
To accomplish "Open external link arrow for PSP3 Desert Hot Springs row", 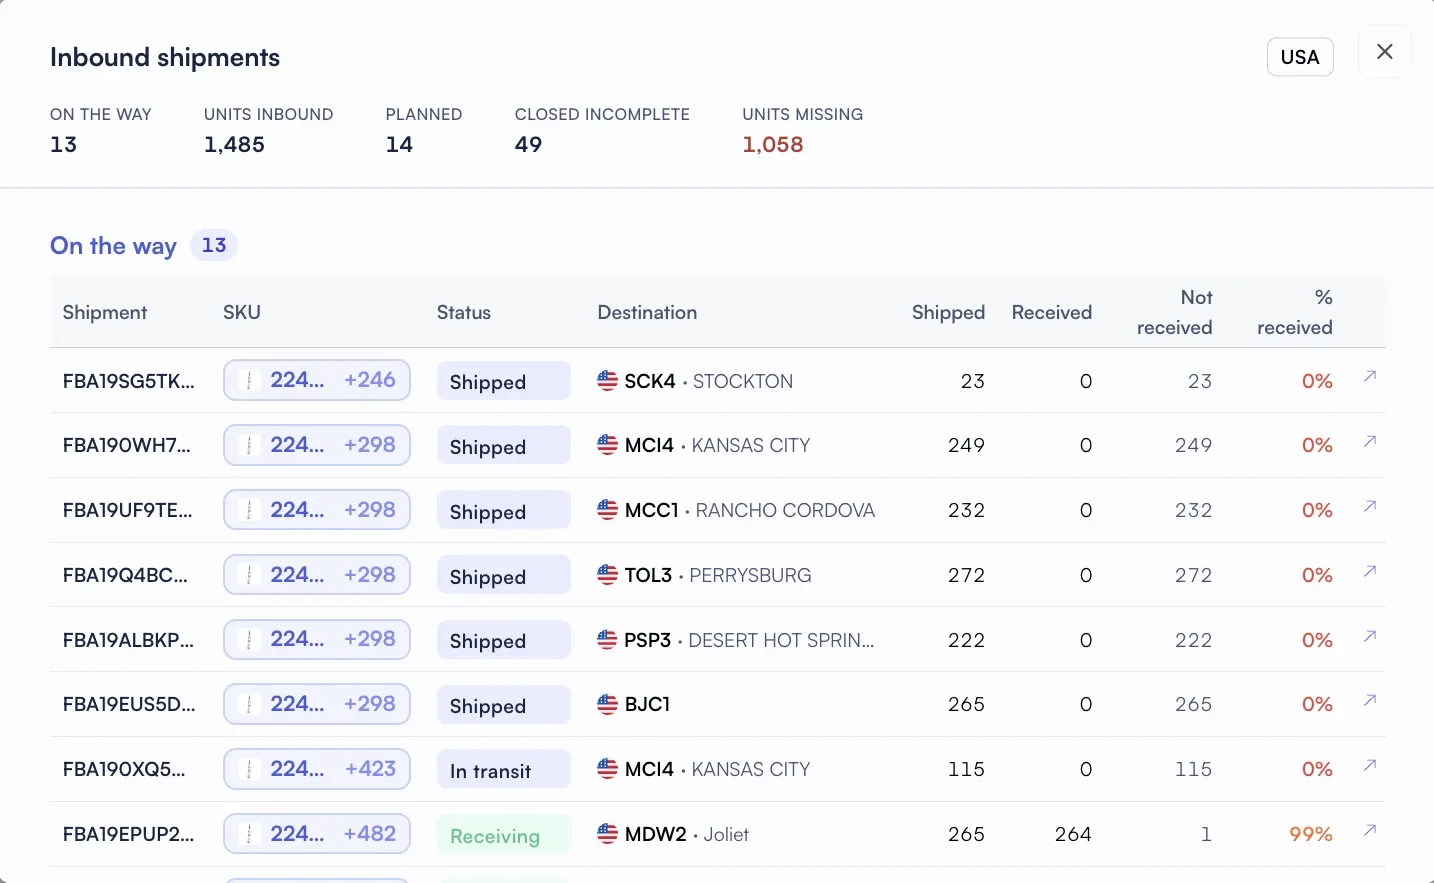I will pyautogui.click(x=1370, y=636).
